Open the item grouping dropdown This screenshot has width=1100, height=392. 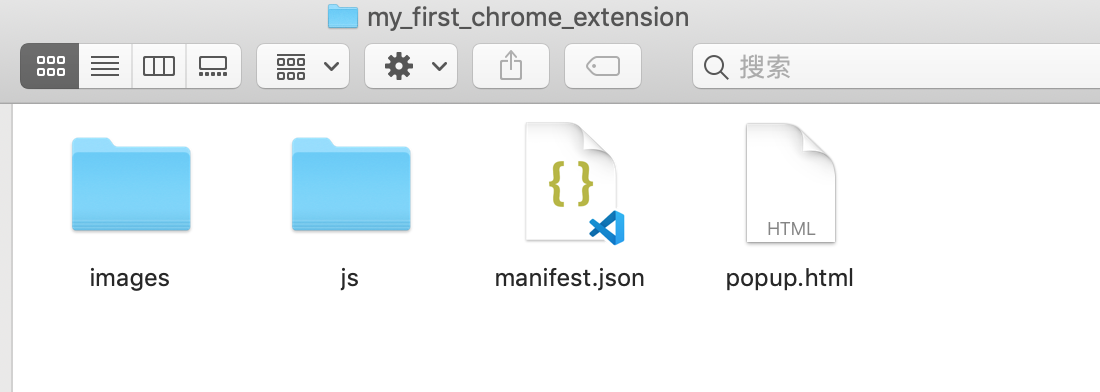pos(303,66)
